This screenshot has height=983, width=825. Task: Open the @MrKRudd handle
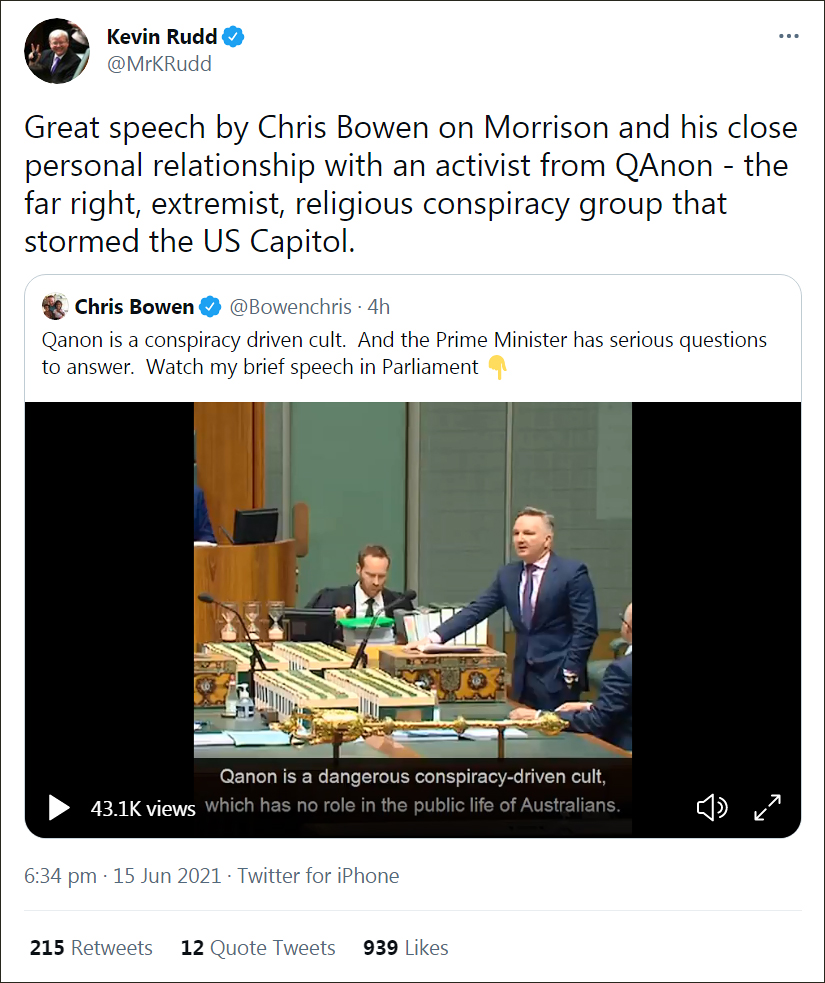pos(159,64)
